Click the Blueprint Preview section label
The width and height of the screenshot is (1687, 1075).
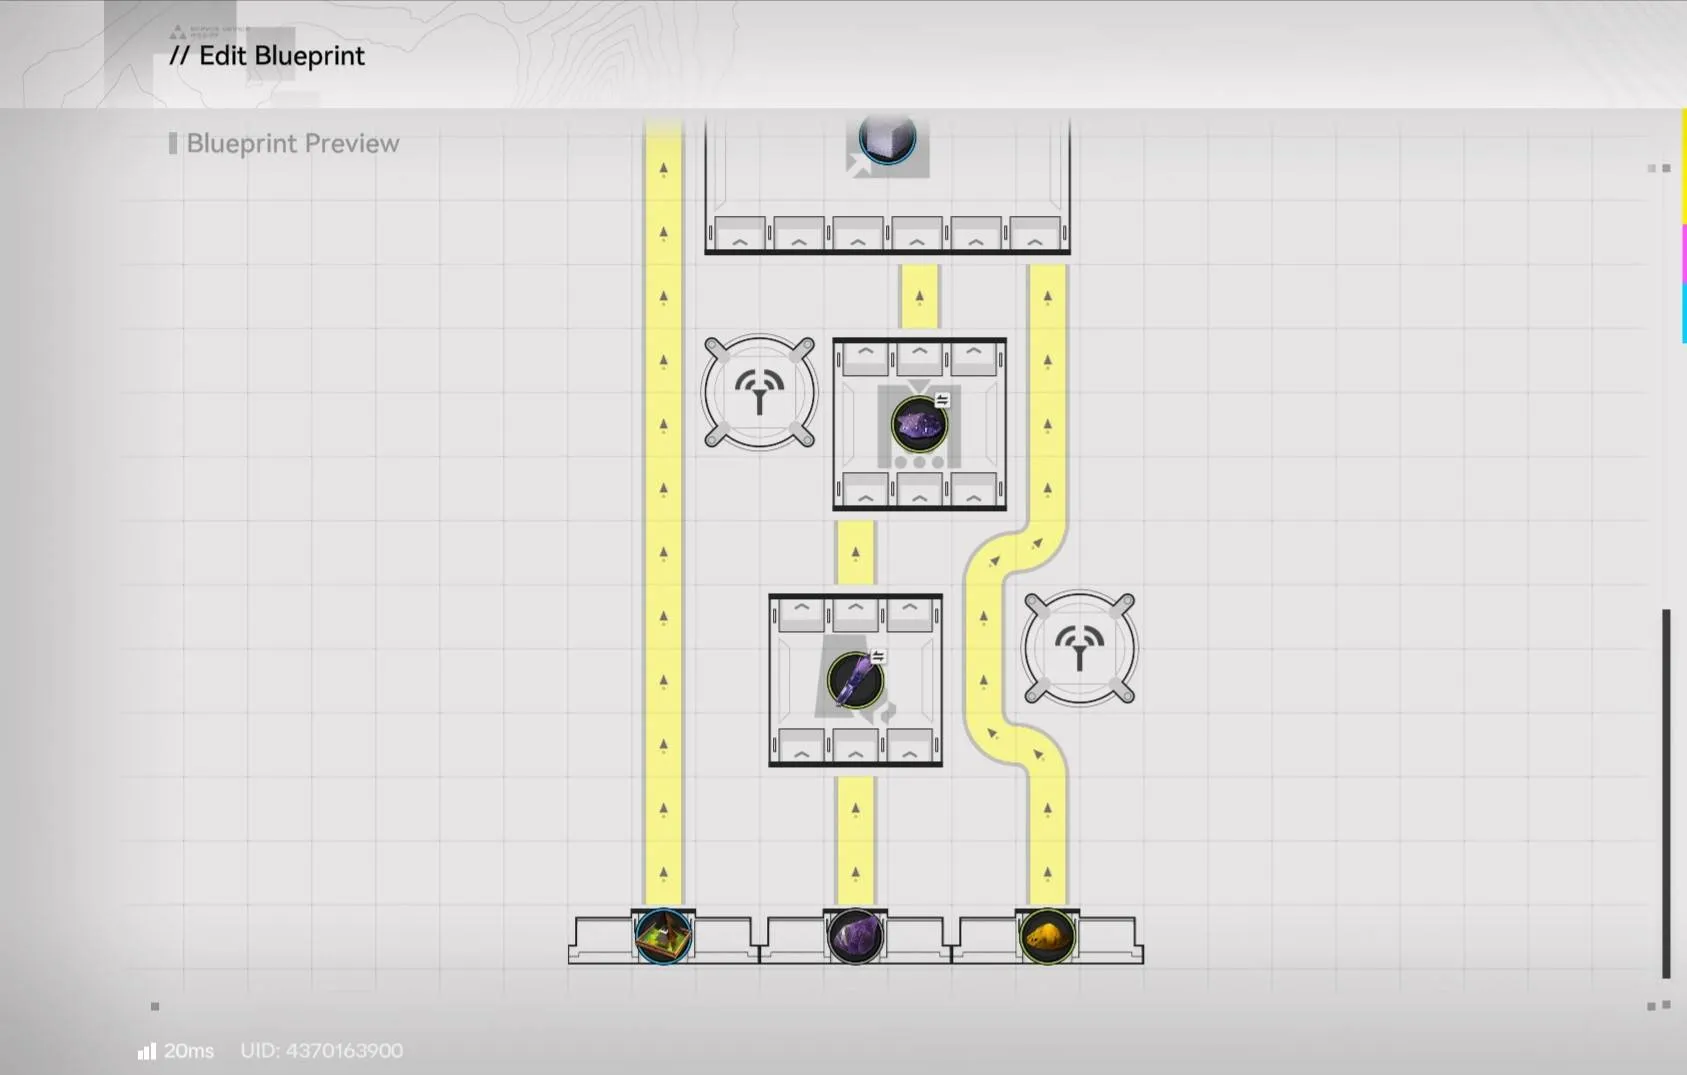tap(292, 144)
